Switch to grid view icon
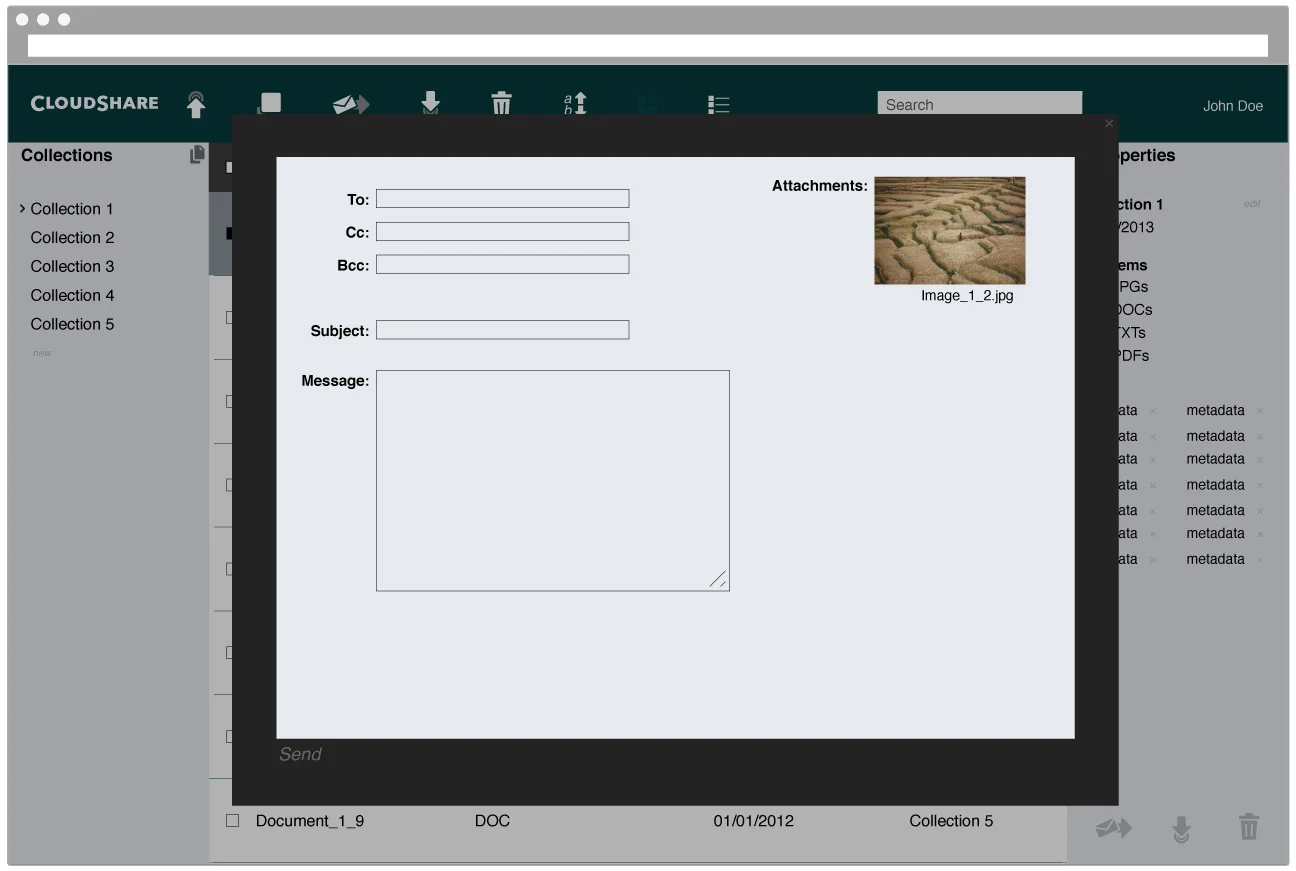This screenshot has height=871, width=1296. point(647,105)
